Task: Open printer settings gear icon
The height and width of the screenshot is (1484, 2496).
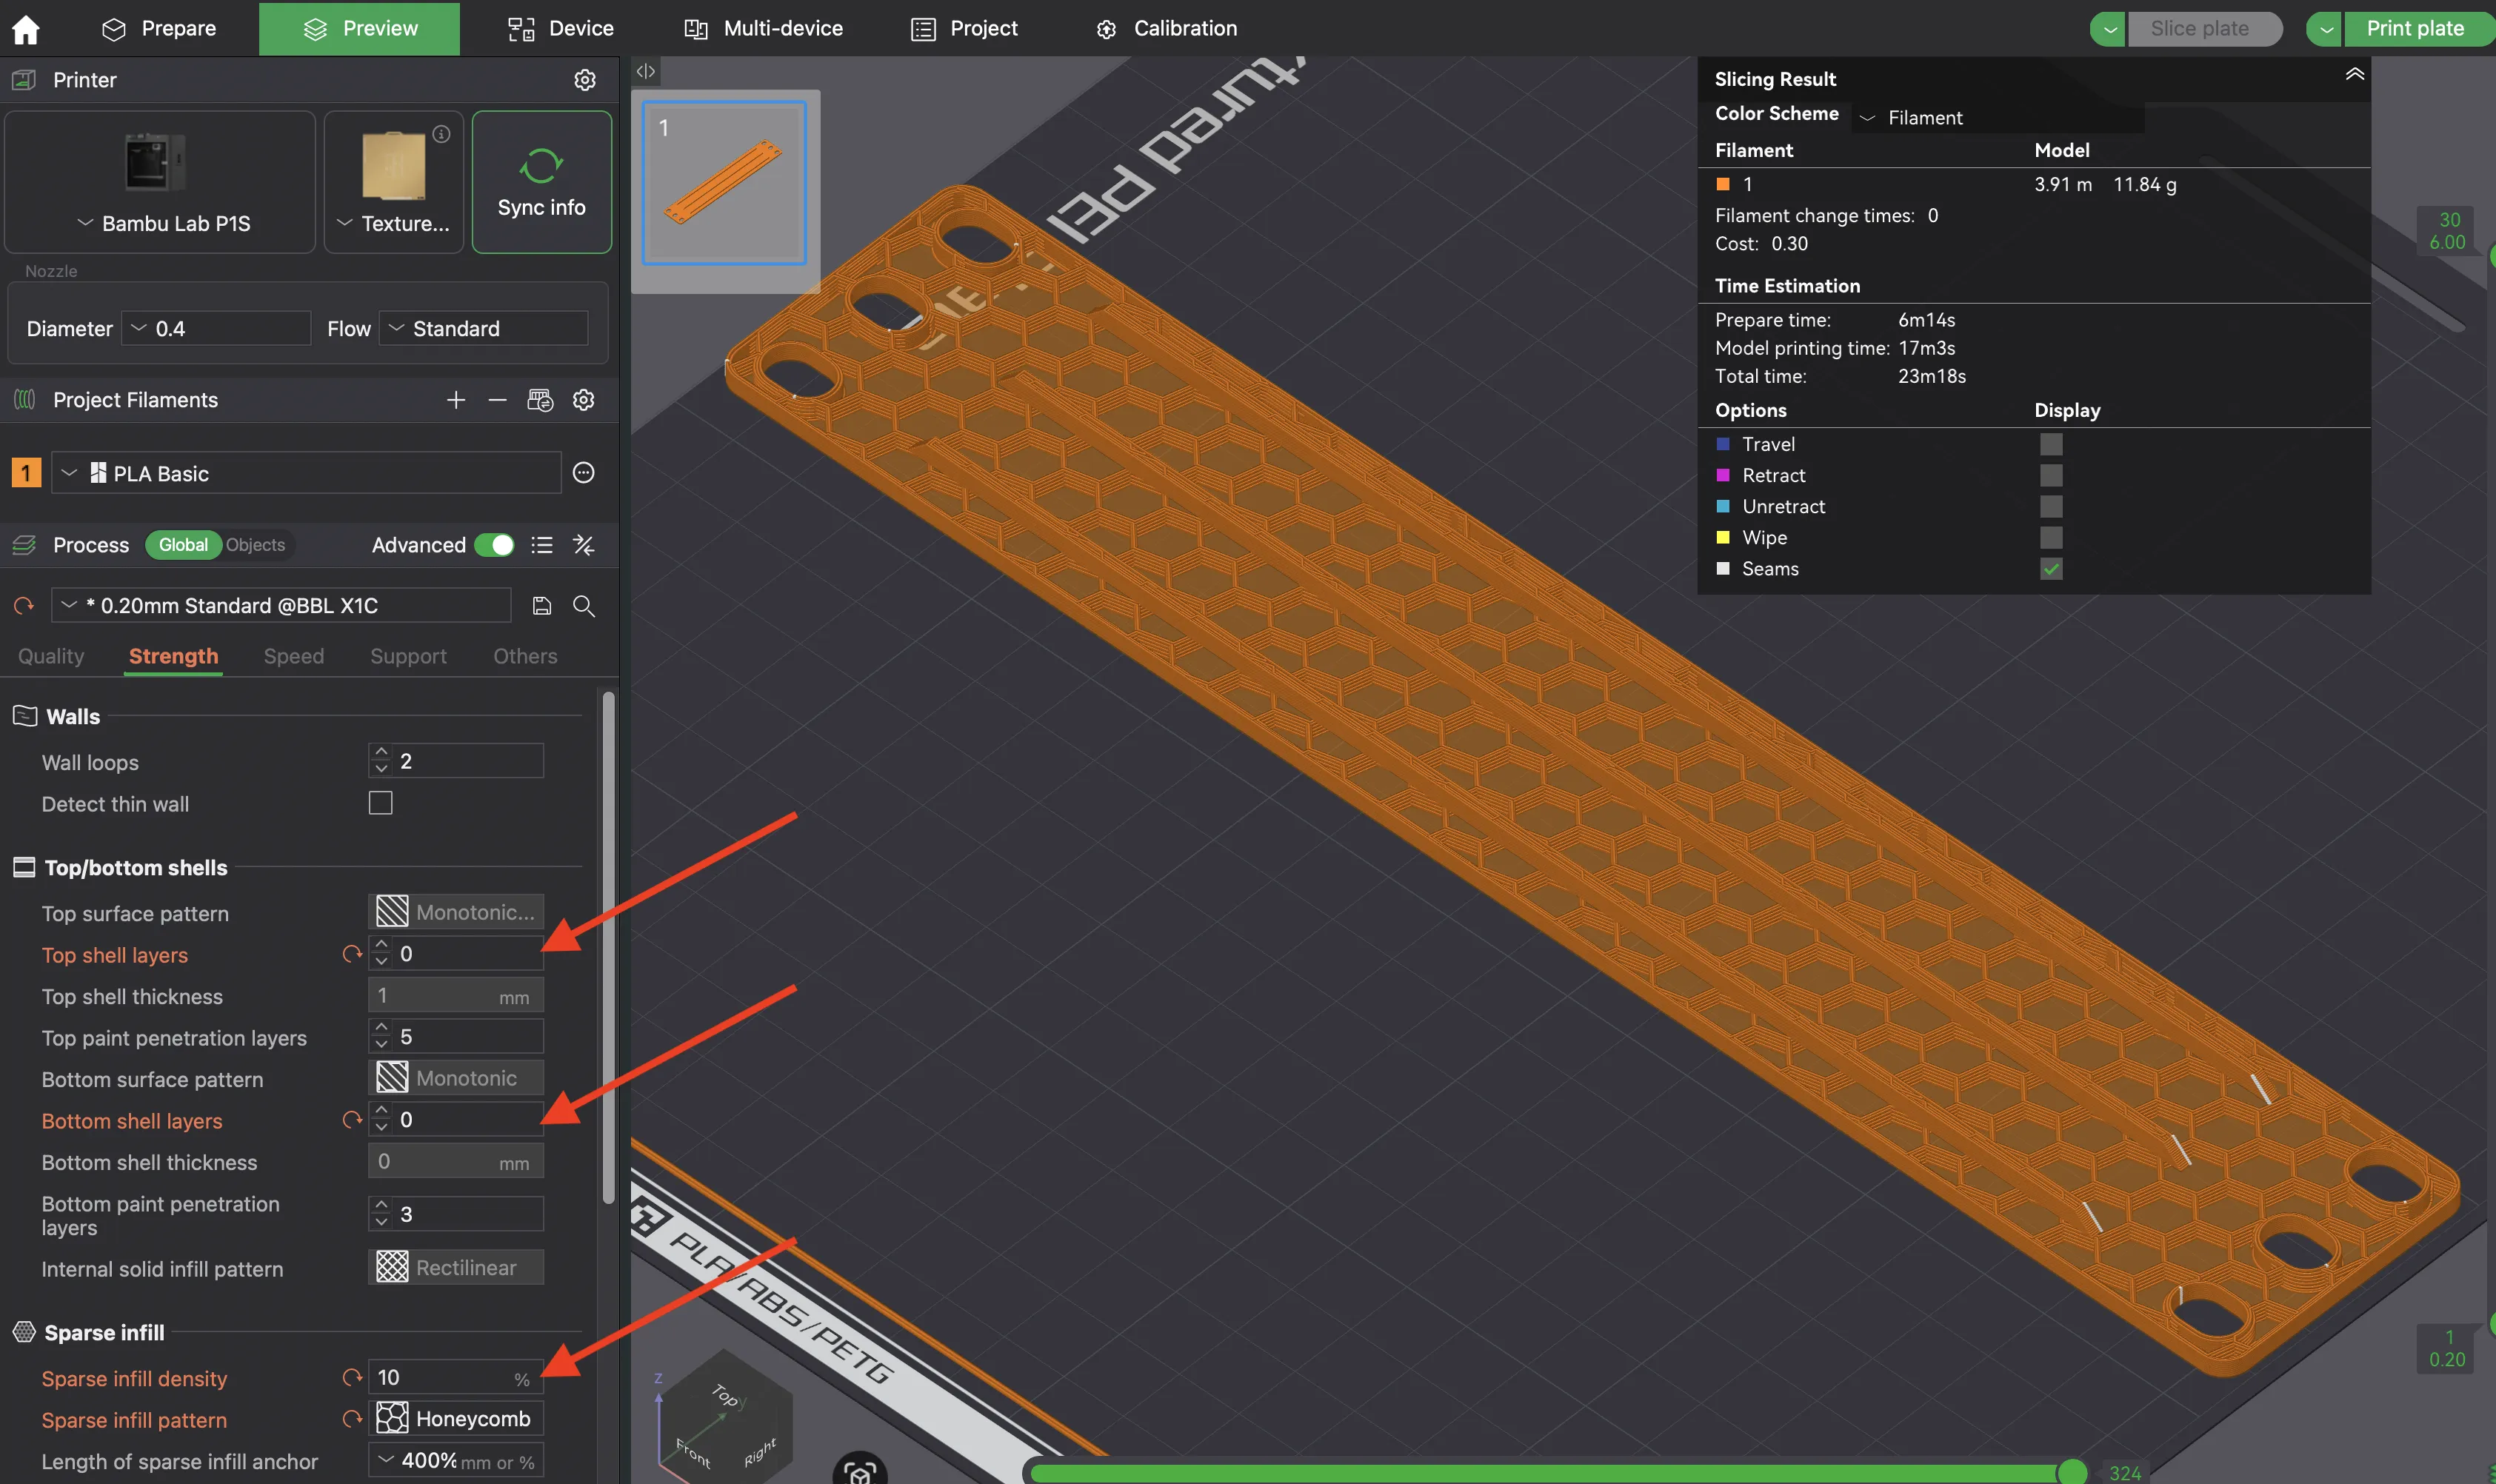Action: (585, 80)
